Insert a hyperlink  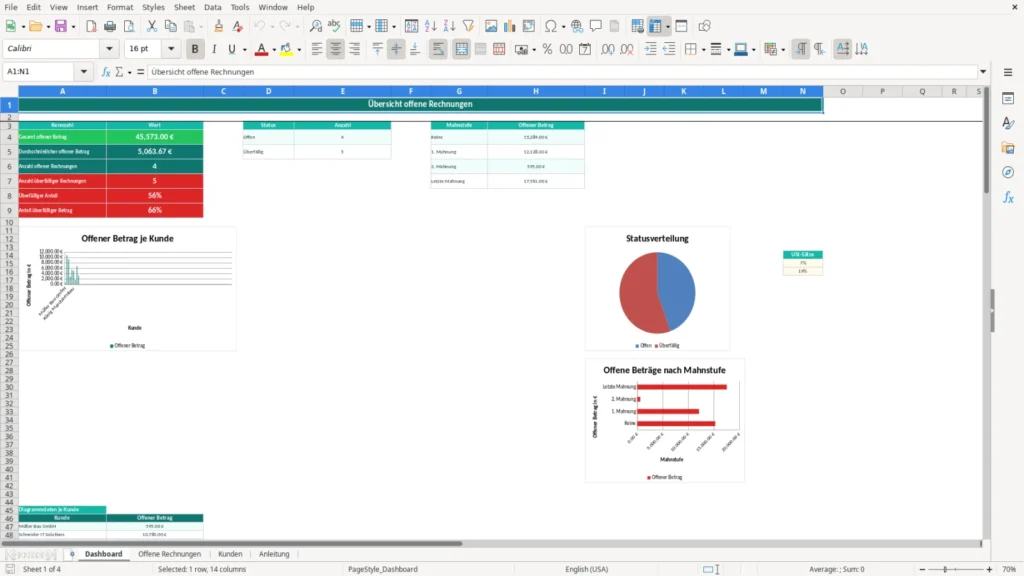[x=577, y=26]
